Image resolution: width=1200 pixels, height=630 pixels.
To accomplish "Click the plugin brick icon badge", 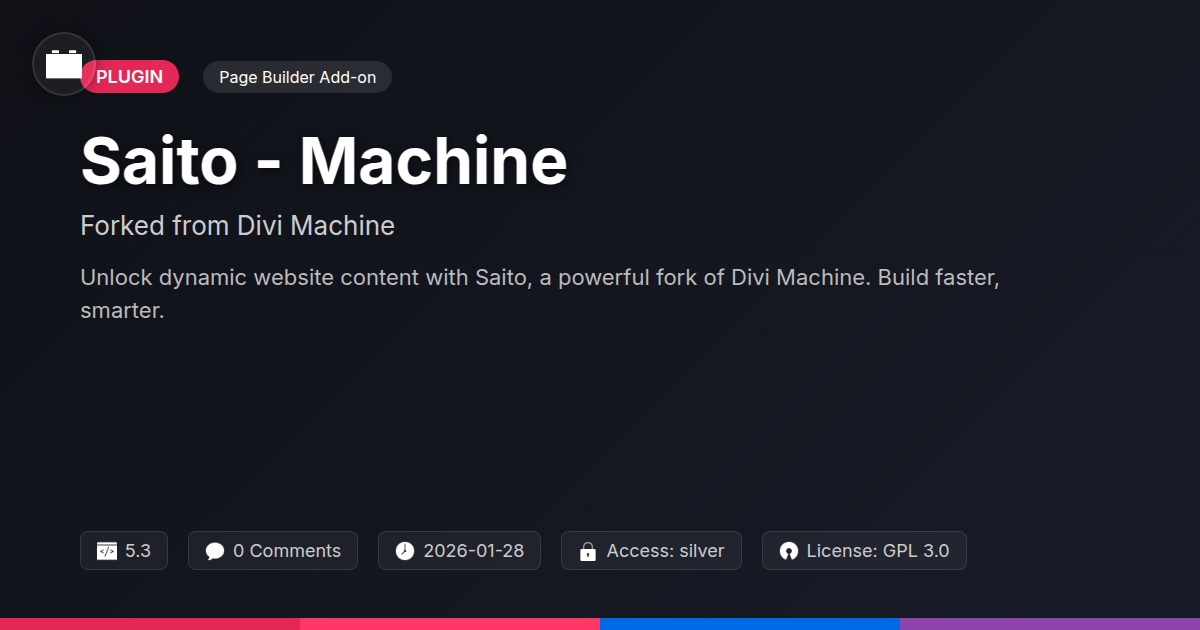I will pyautogui.click(x=64, y=64).
